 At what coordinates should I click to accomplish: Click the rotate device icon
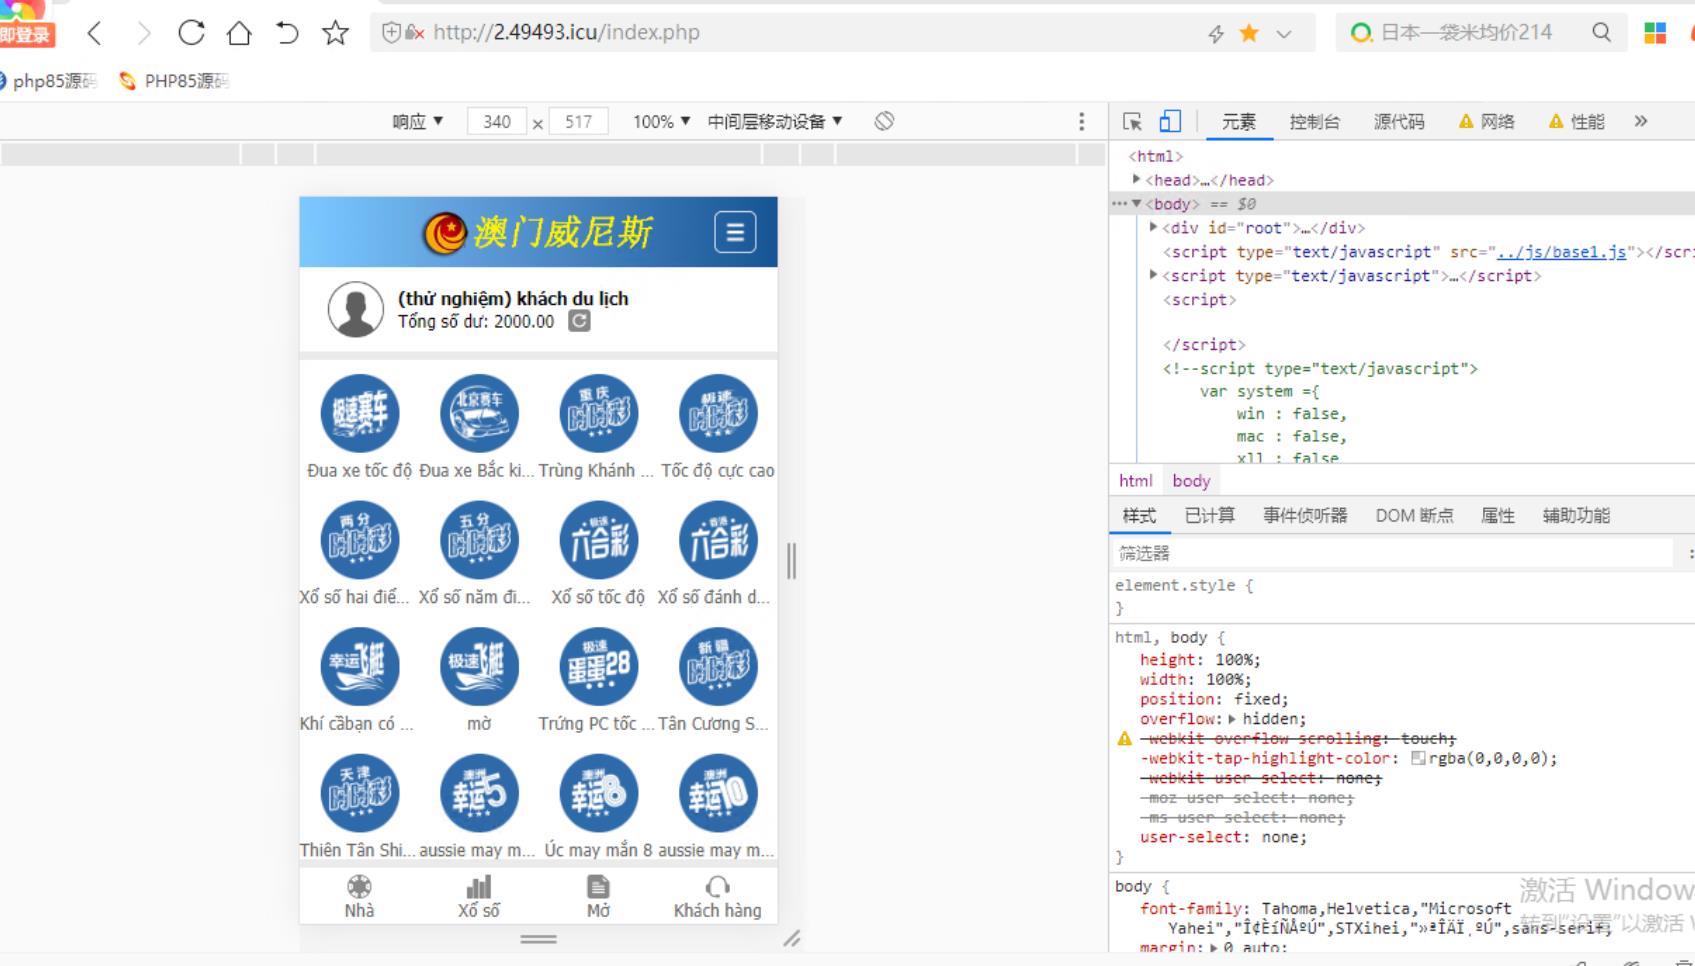click(x=884, y=122)
